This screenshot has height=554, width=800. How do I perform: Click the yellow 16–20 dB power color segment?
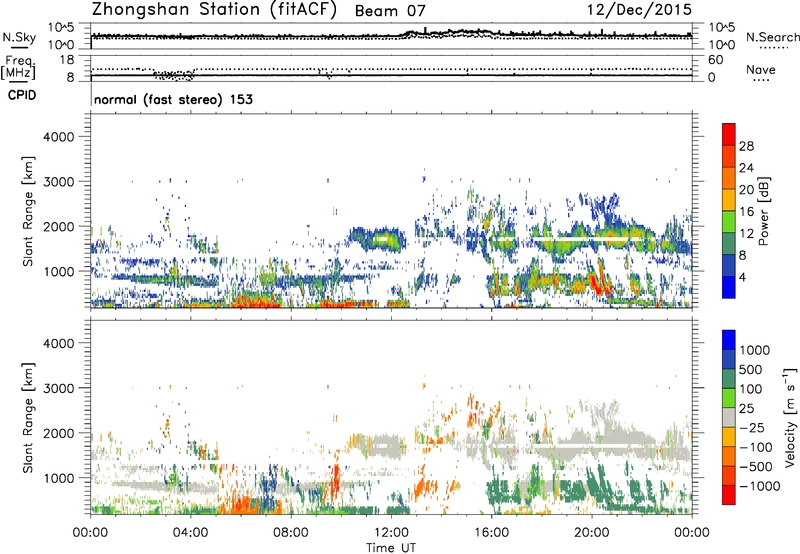(x=729, y=200)
